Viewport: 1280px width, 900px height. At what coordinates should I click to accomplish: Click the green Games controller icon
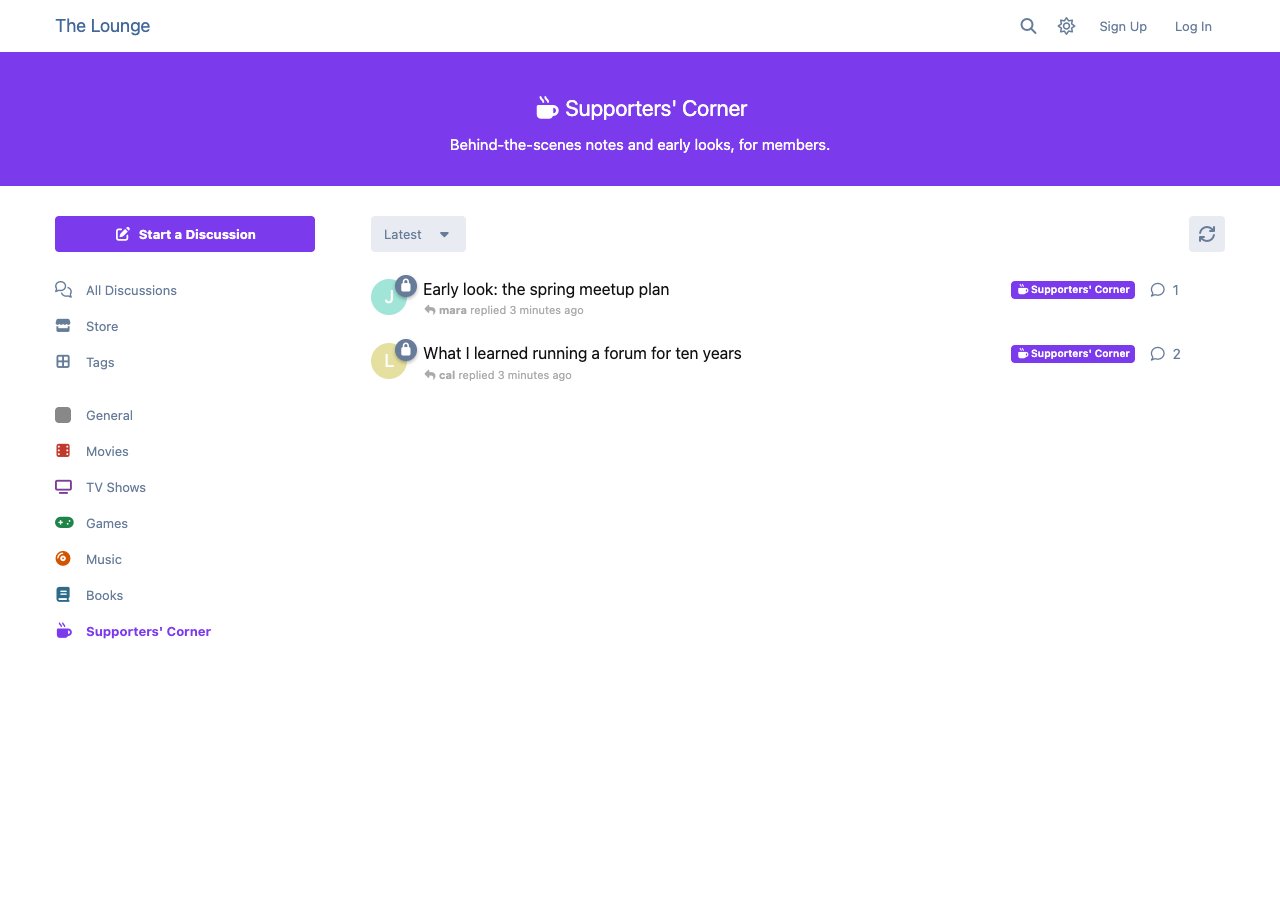click(64, 523)
